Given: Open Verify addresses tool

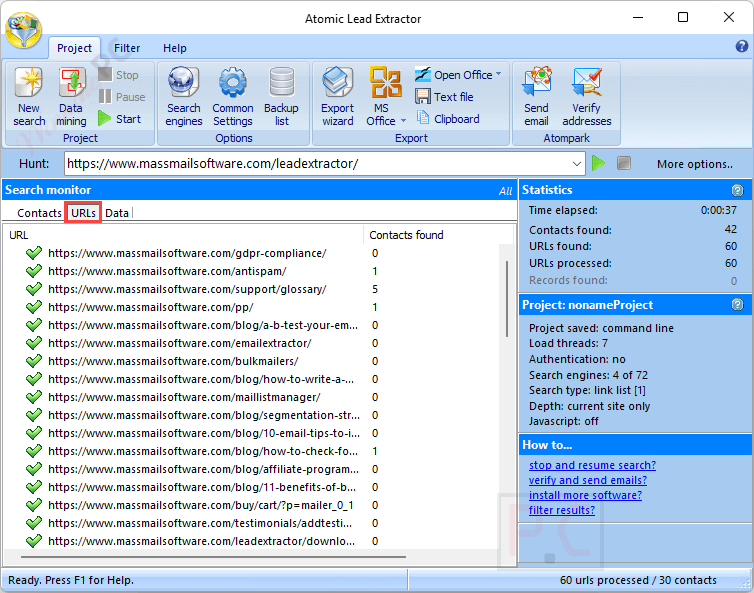Looking at the screenshot, I should (x=587, y=97).
